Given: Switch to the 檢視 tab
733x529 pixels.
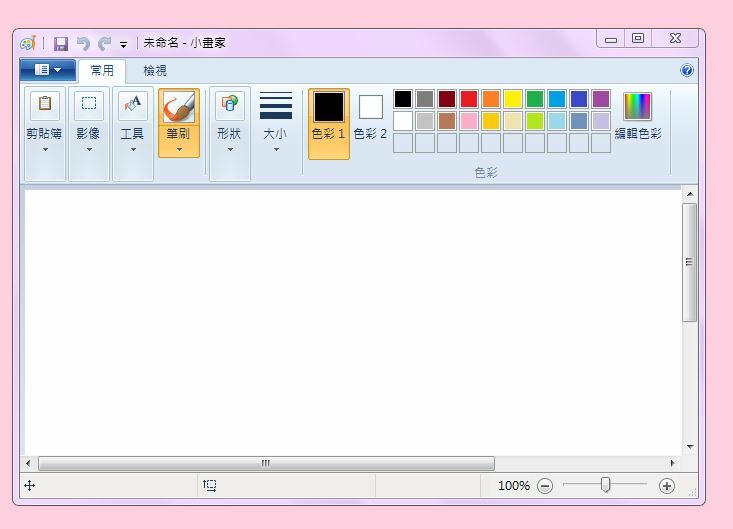Looking at the screenshot, I should pyautogui.click(x=155, y=71).
